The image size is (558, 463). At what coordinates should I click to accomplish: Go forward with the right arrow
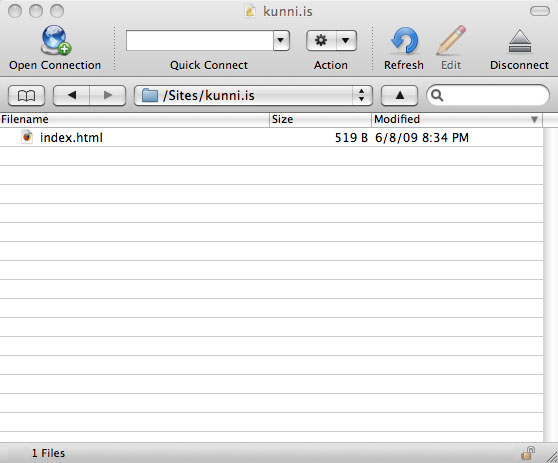tap(108, 95)
